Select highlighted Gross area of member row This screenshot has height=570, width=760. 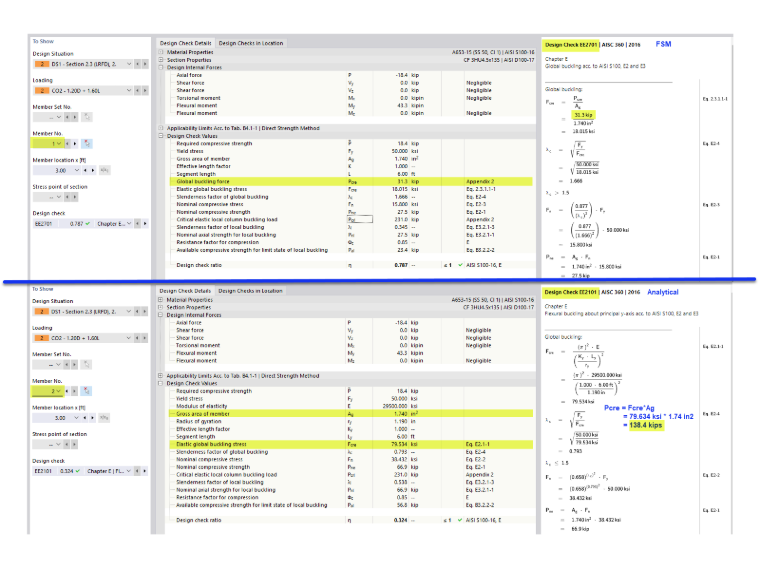coord(351,414)
